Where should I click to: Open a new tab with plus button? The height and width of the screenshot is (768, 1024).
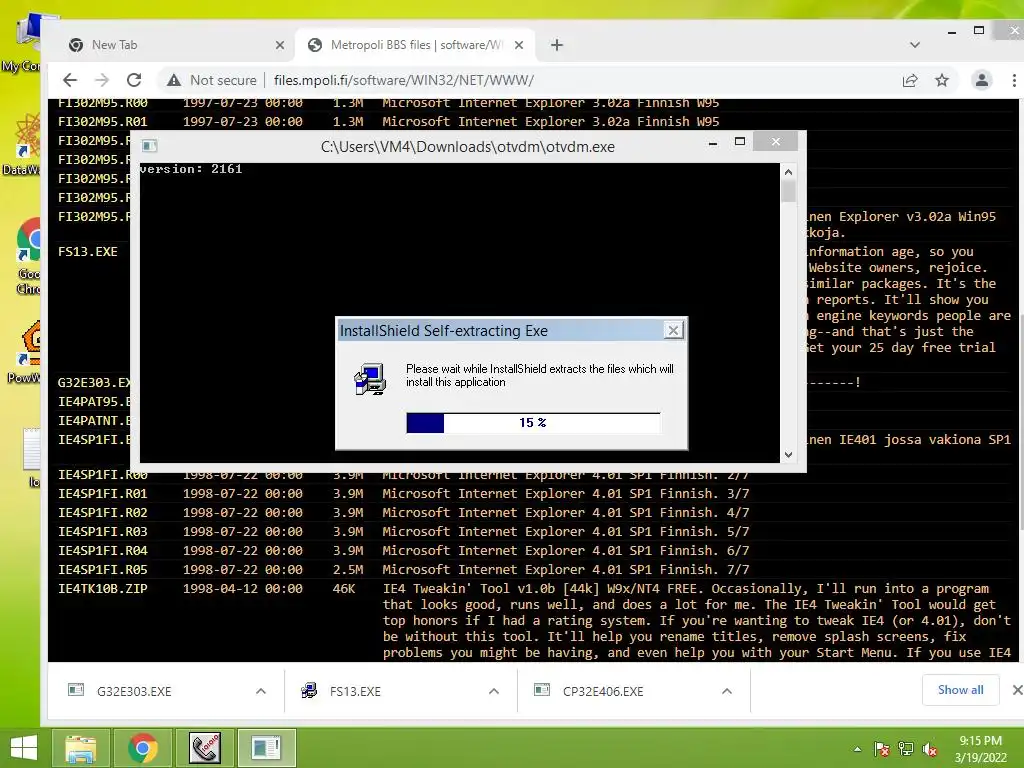556,45
